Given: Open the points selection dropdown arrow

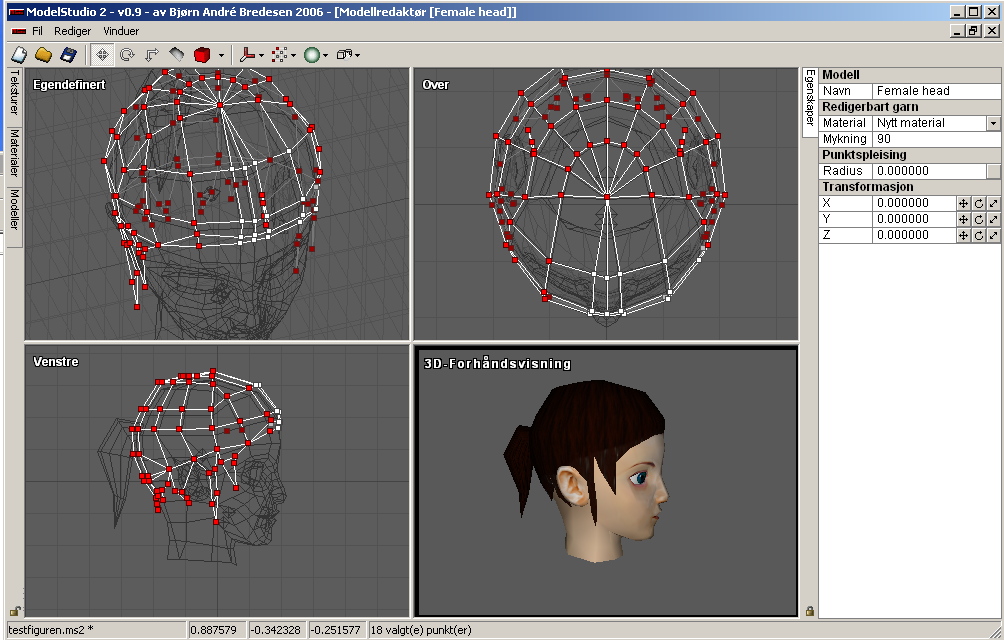Looking at the screenshot, I should (293, 56).
